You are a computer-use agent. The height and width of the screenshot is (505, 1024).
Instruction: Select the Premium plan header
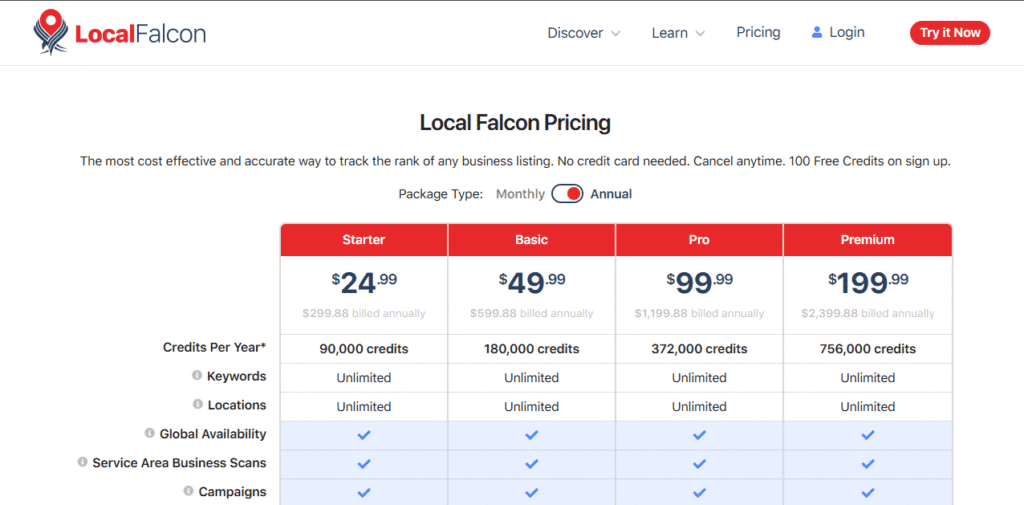(867, 240)
